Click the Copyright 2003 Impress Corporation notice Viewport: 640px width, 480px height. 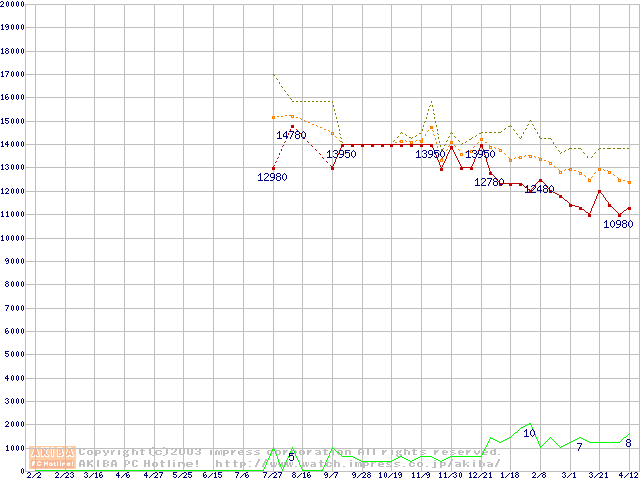pyautogui.click(x=282, y=452)
